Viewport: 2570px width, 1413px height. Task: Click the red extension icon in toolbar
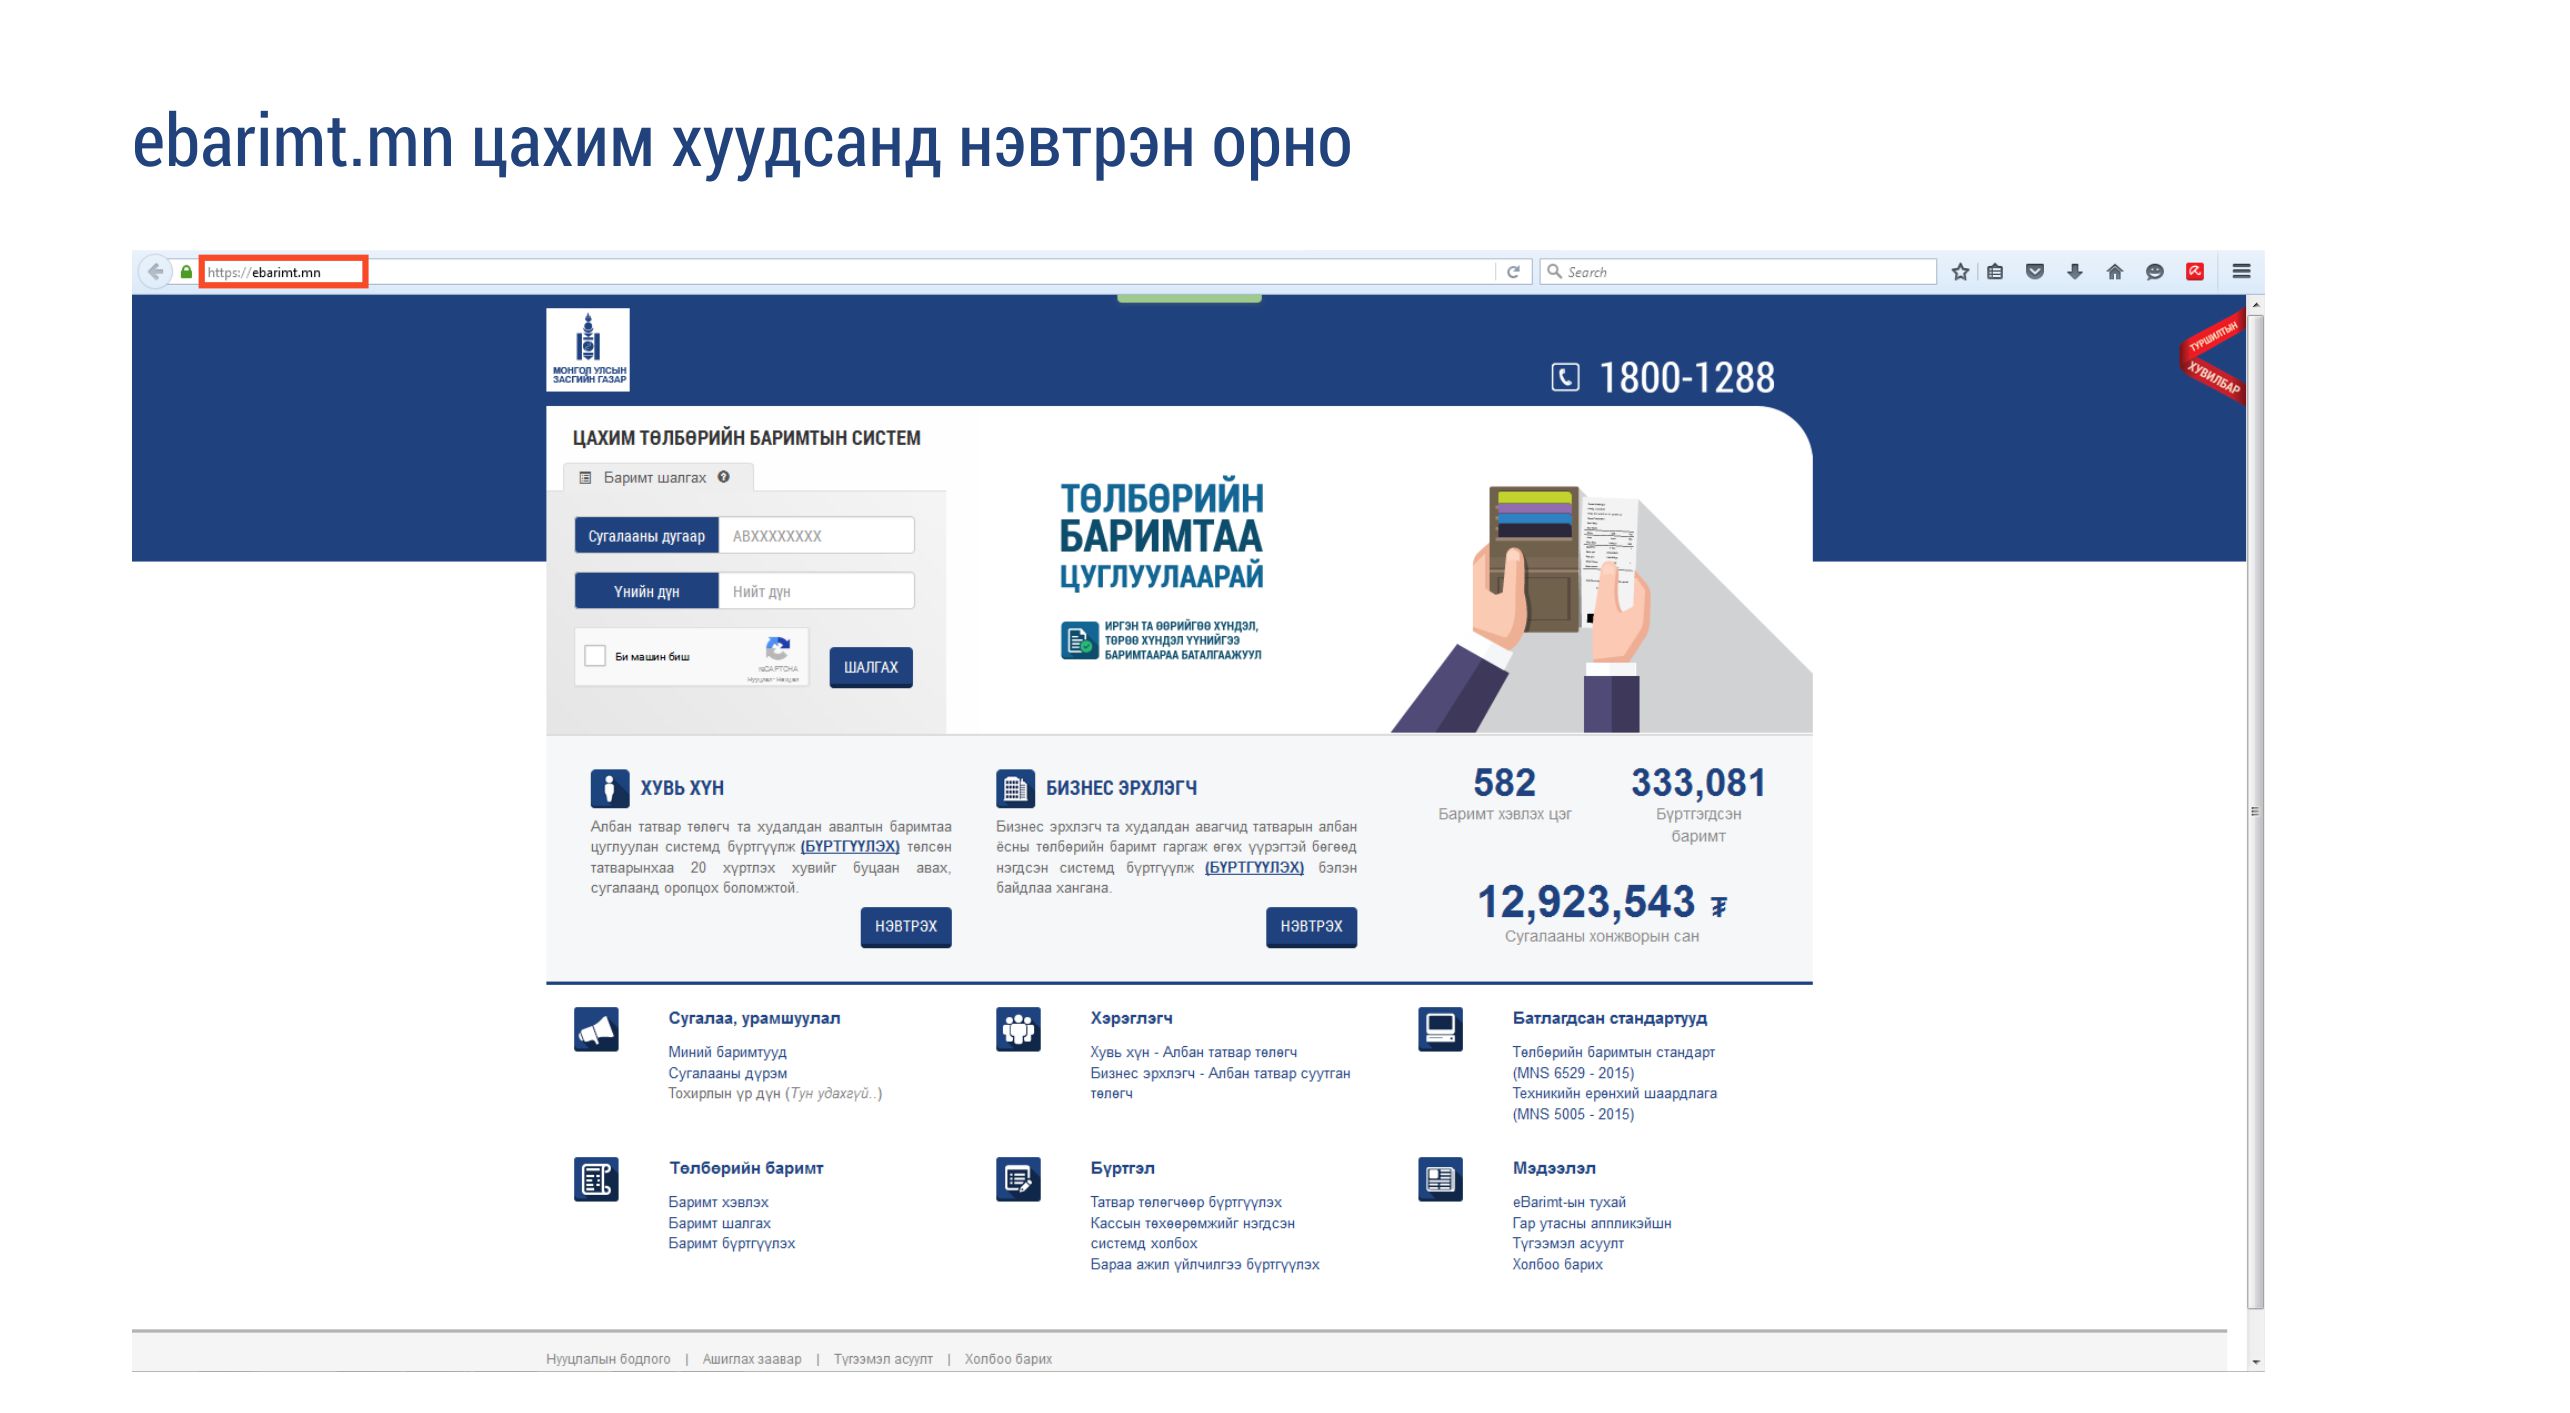coord(2195,272)
